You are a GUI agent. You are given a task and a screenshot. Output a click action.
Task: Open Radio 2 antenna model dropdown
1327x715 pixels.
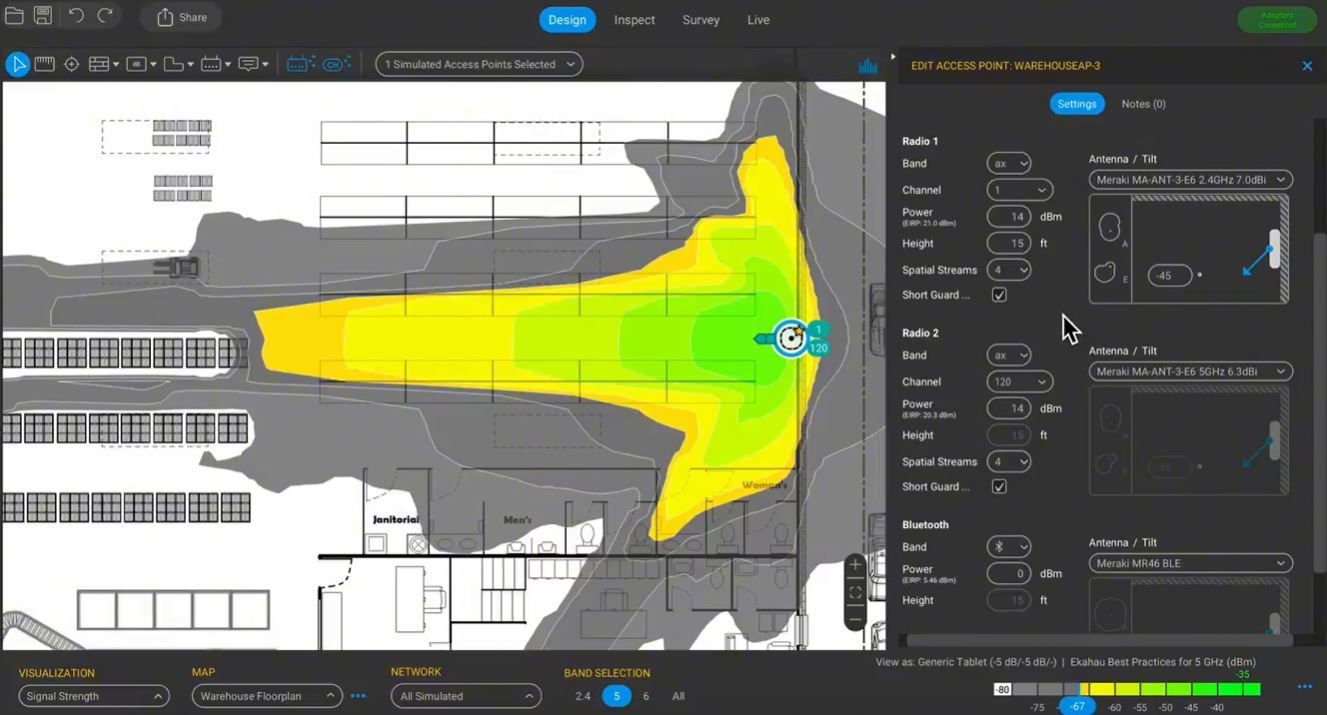click(x=1190, y=371)
